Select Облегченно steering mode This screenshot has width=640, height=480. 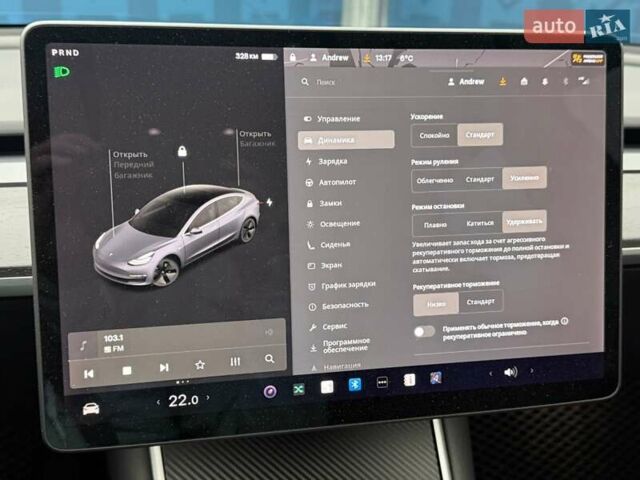[435, 180]
